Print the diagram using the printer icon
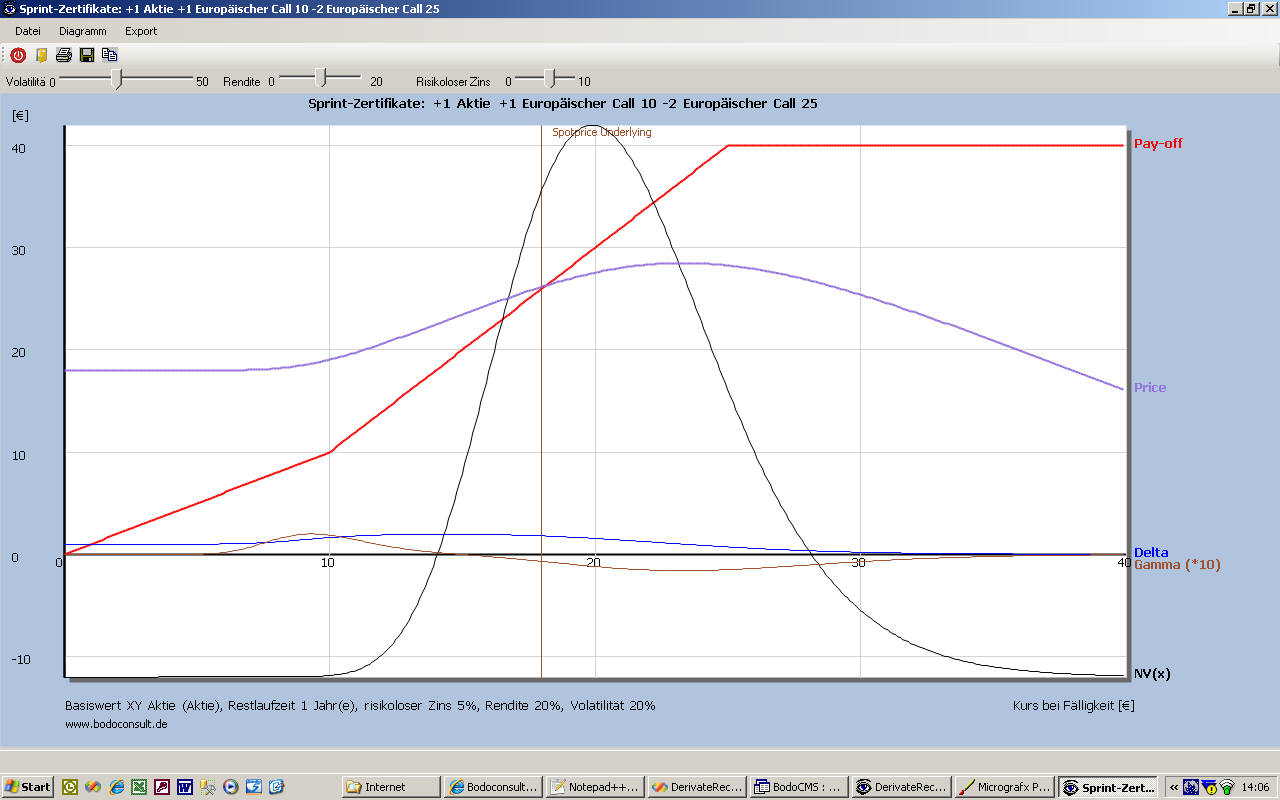This screenshot has height=800, width=1280. pyautogui.click(x=63, y=55)
